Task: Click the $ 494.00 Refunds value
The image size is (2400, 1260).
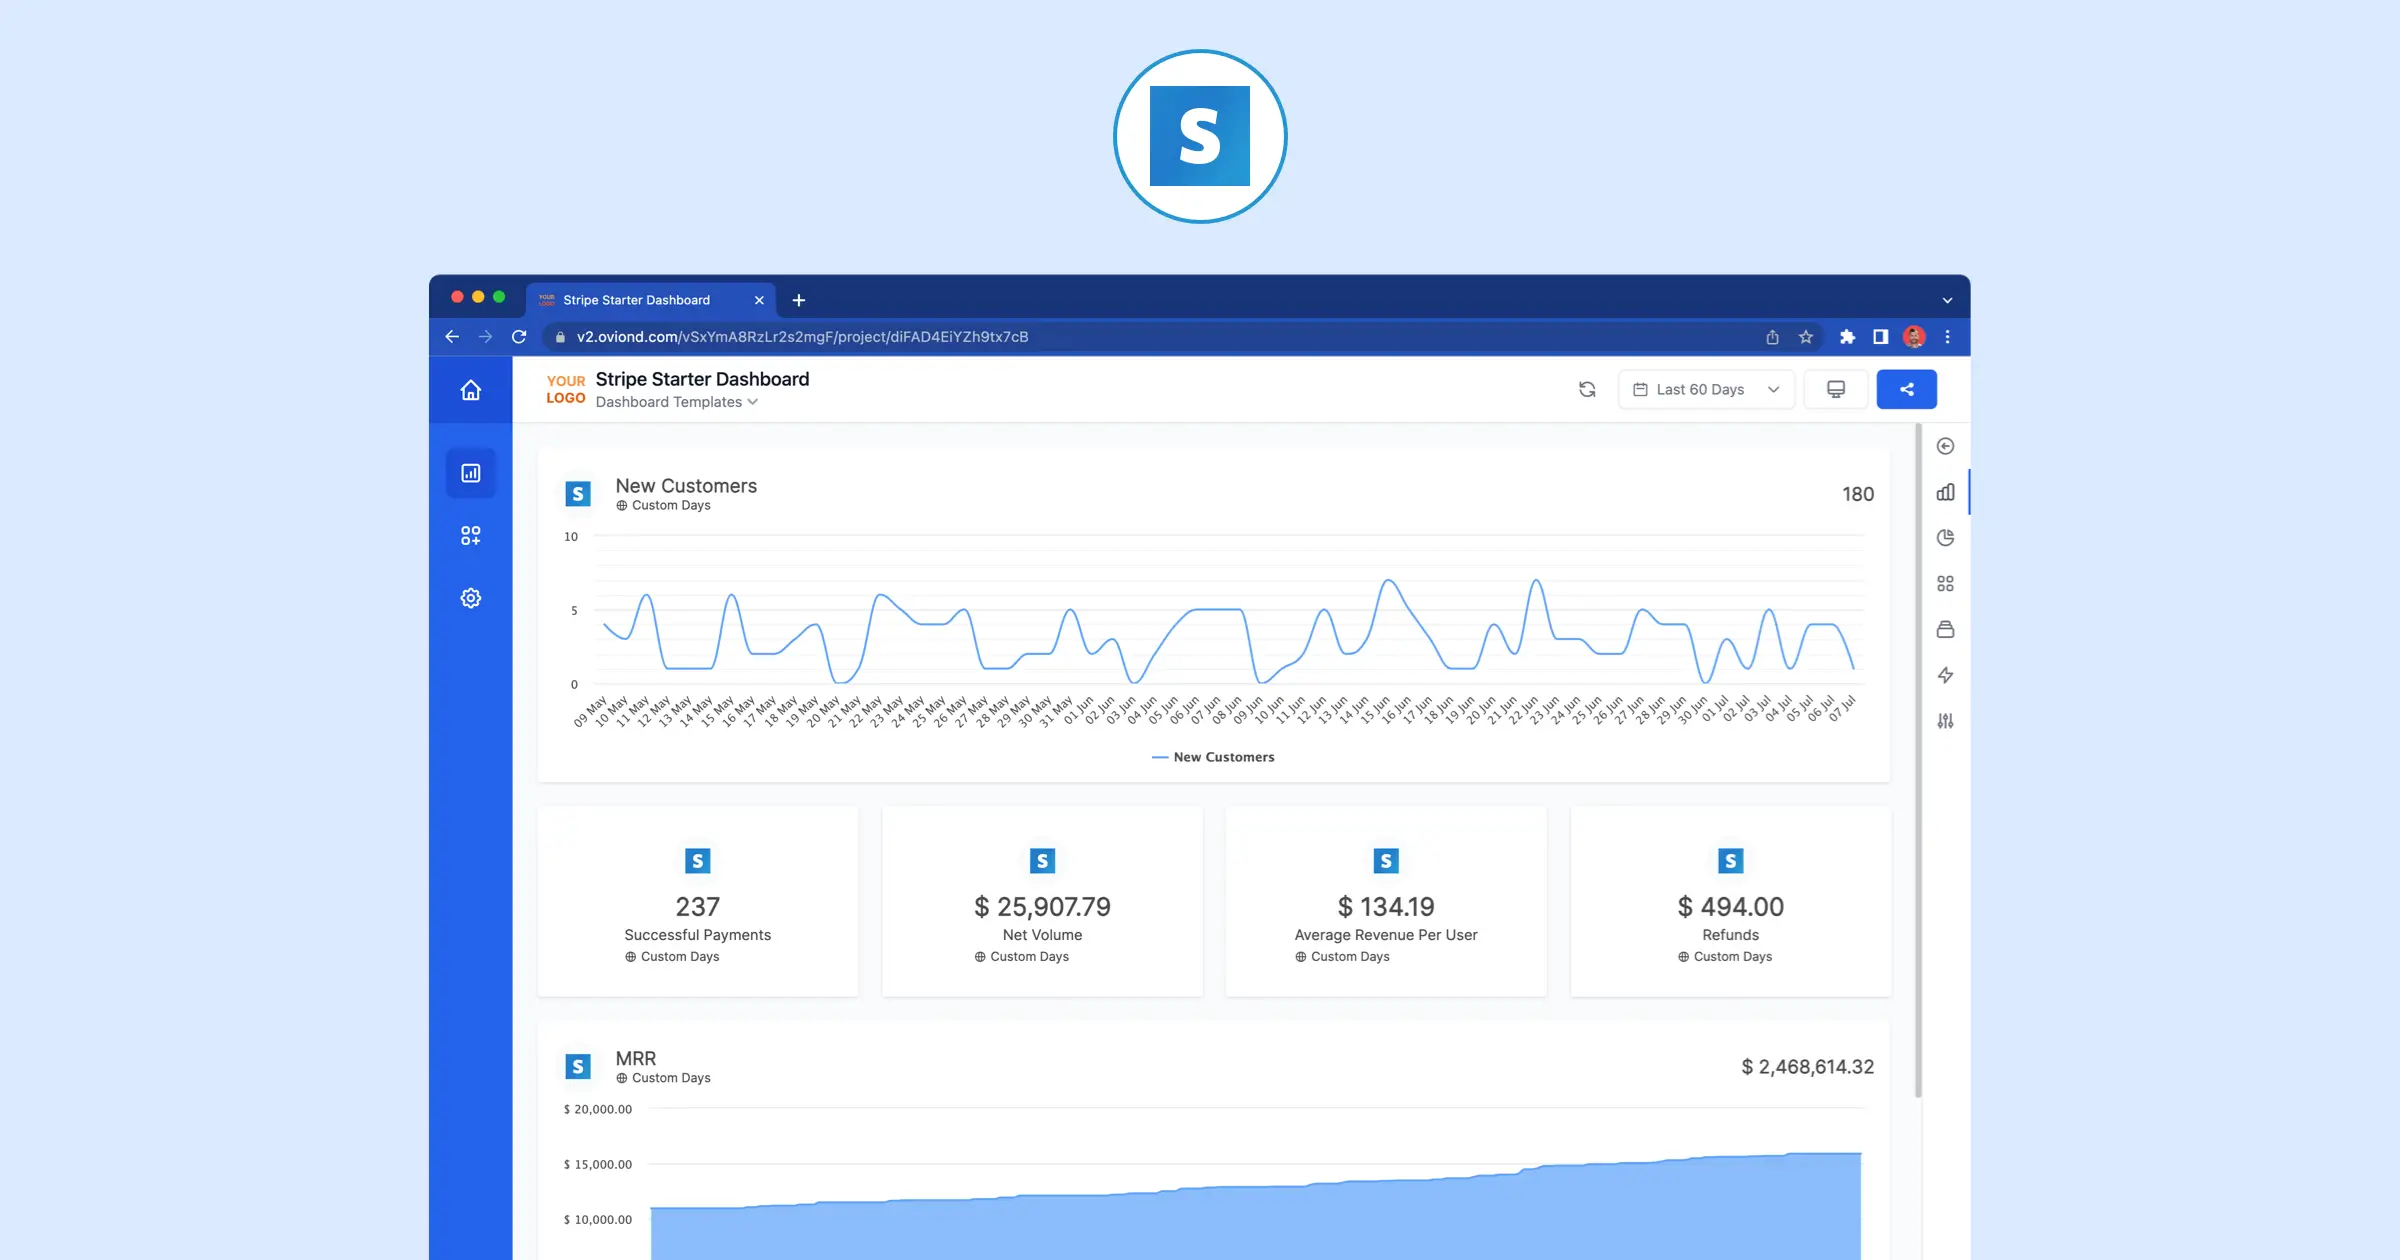Action: point(1730,907)
